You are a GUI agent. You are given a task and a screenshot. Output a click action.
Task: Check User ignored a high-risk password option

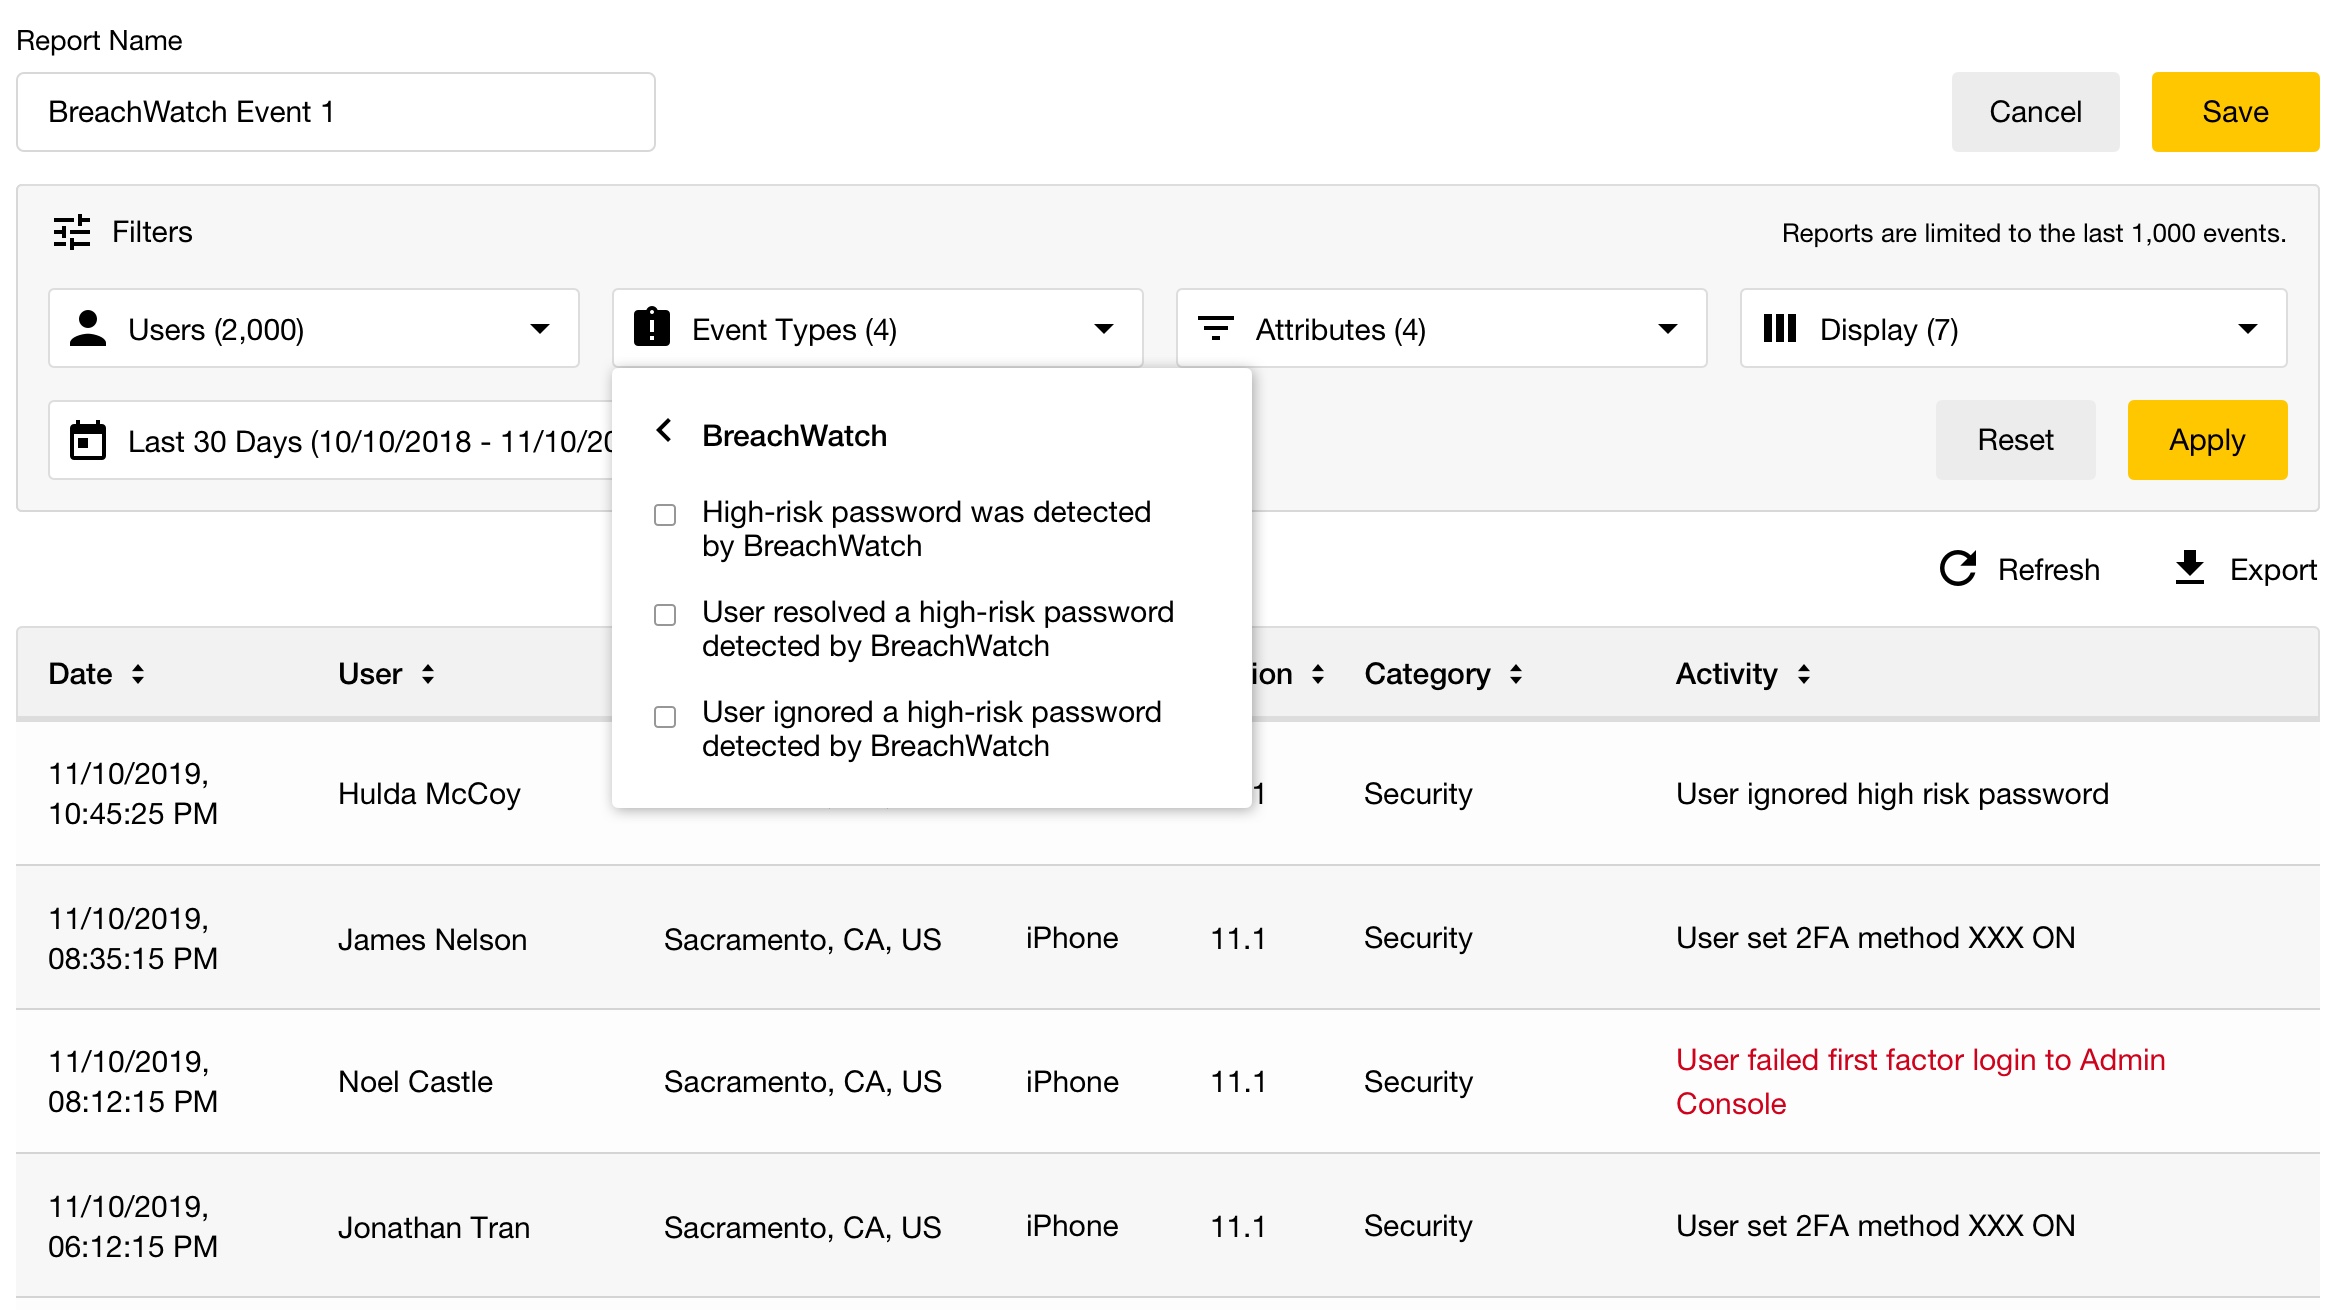tap(665, 717)
